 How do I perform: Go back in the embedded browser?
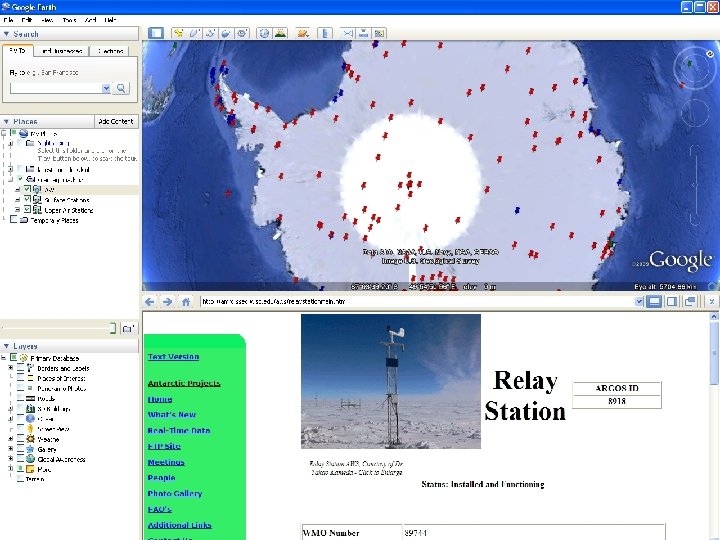[150, 302]
